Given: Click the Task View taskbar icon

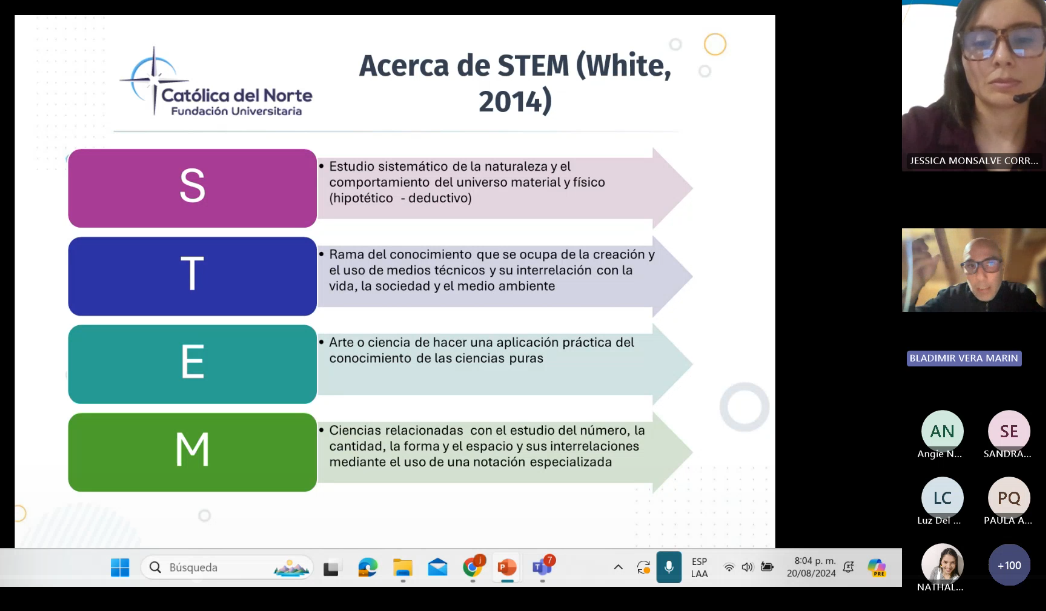Looking at the screenshot, I should tap(332, 568).
